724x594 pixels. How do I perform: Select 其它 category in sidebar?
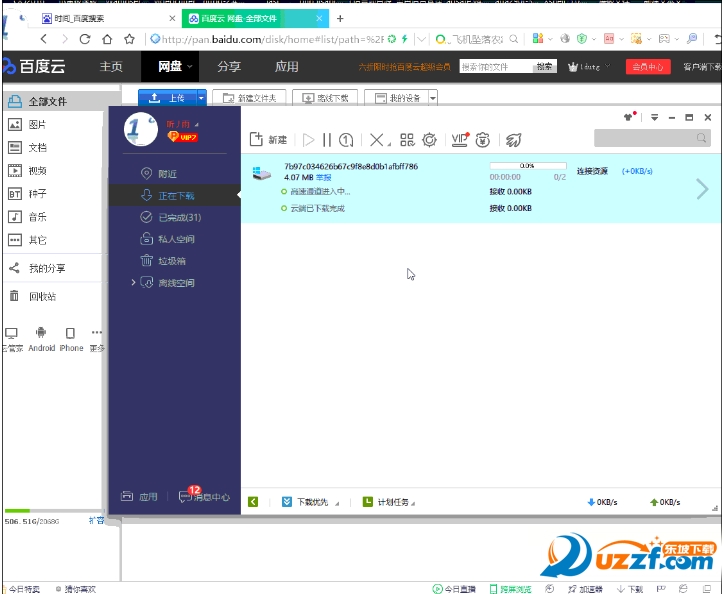(x=28, y=240)
